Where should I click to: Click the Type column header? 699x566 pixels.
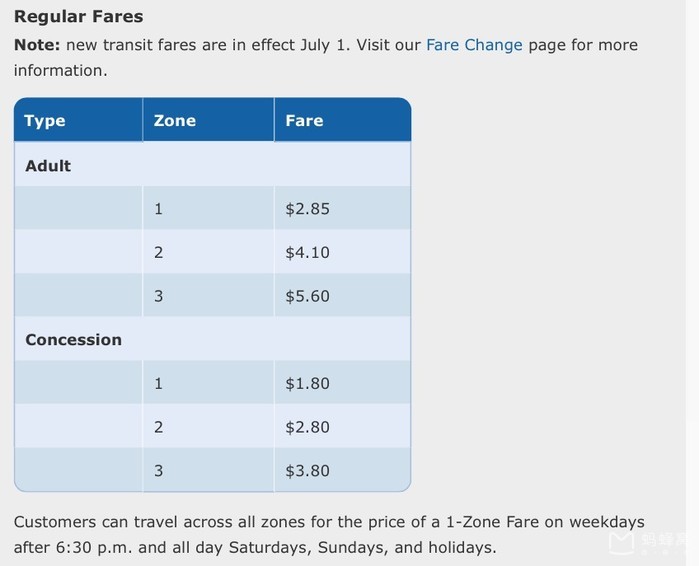45,121
